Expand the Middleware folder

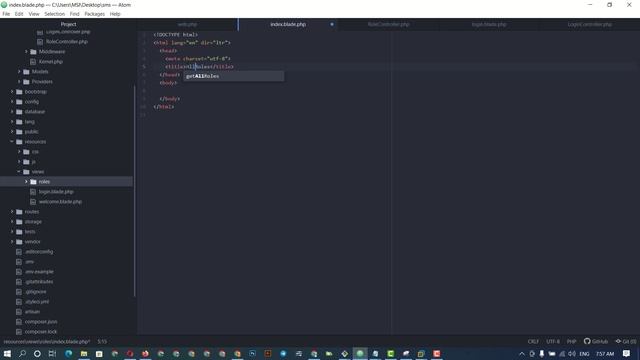pos(27,52)
